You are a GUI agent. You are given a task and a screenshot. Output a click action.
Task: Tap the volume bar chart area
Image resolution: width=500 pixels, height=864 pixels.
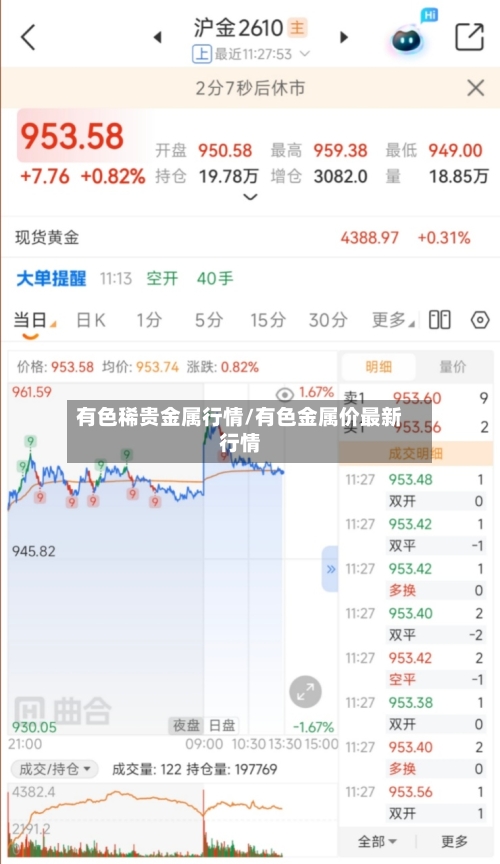(x=172, y=821)
